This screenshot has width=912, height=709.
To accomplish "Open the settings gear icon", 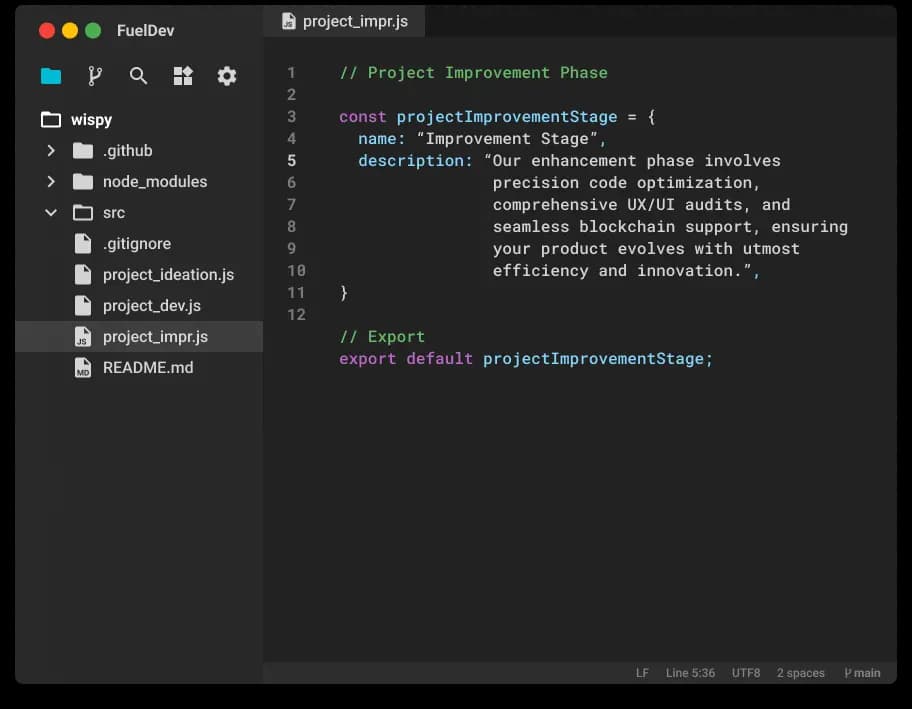I will (227, 76).
